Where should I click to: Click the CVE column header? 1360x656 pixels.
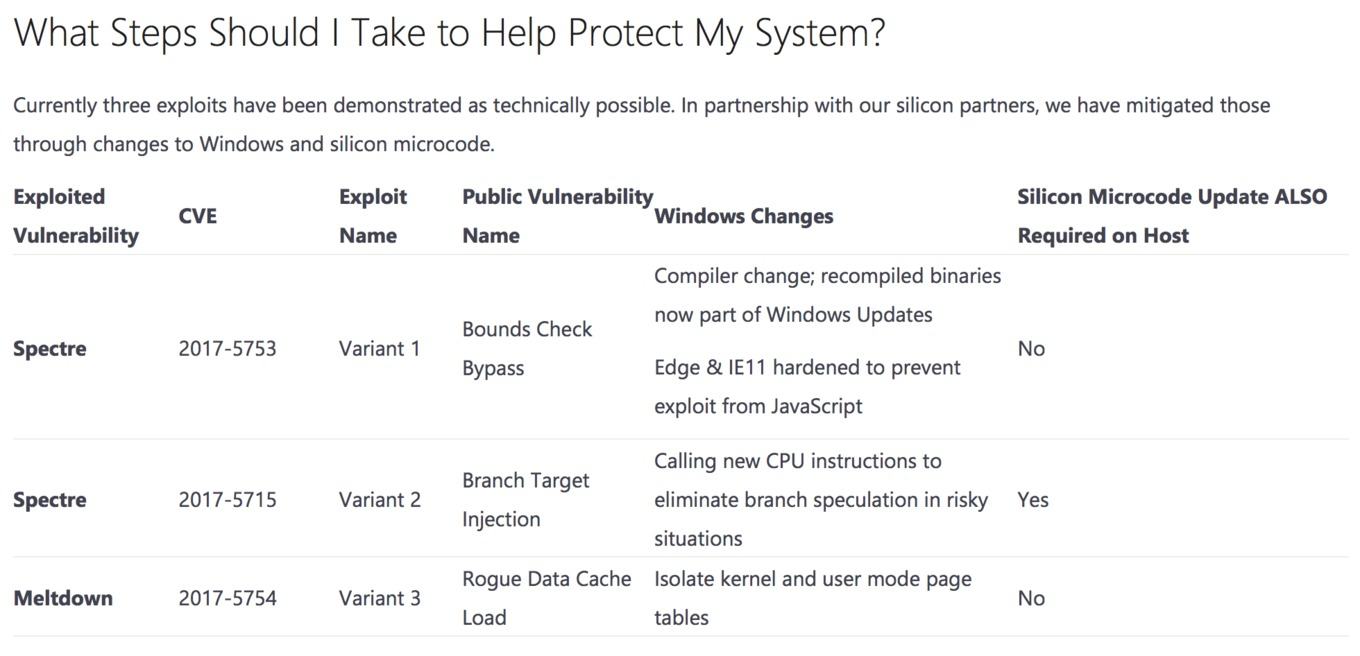pyautogui.click(x=198, y=216)
